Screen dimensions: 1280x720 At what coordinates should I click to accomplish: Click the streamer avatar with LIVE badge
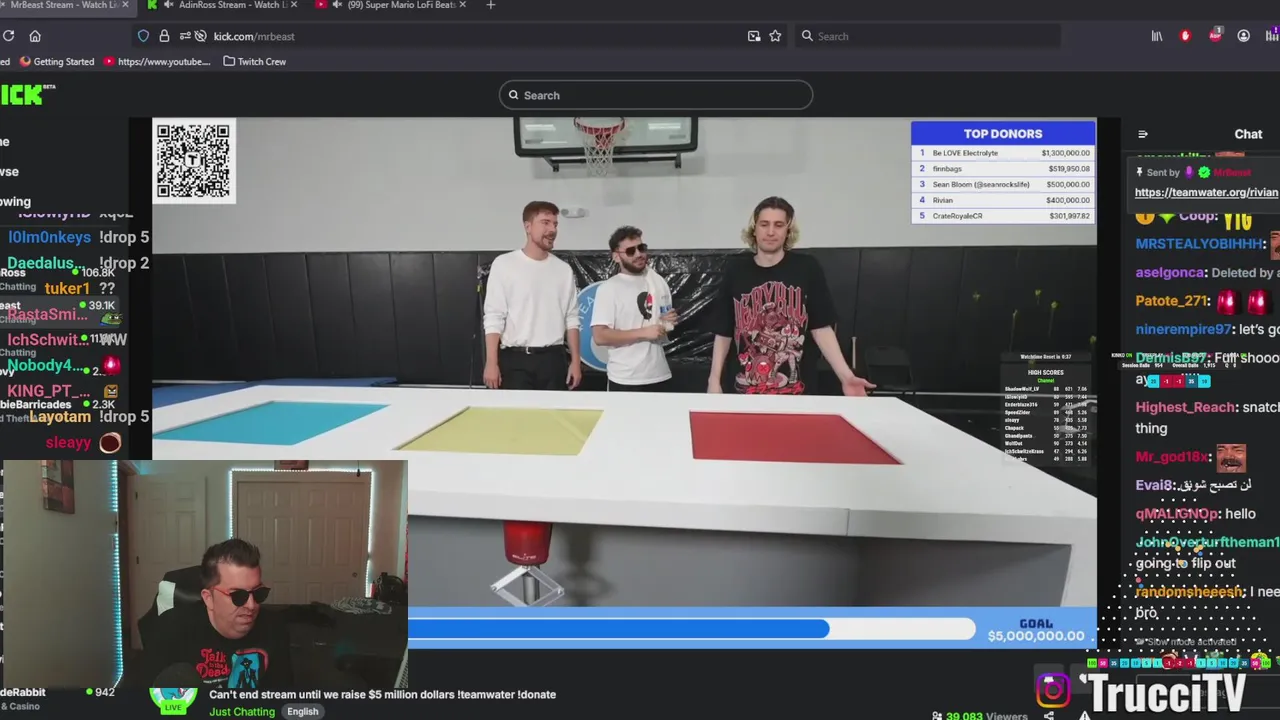click(x=174, y=699)
